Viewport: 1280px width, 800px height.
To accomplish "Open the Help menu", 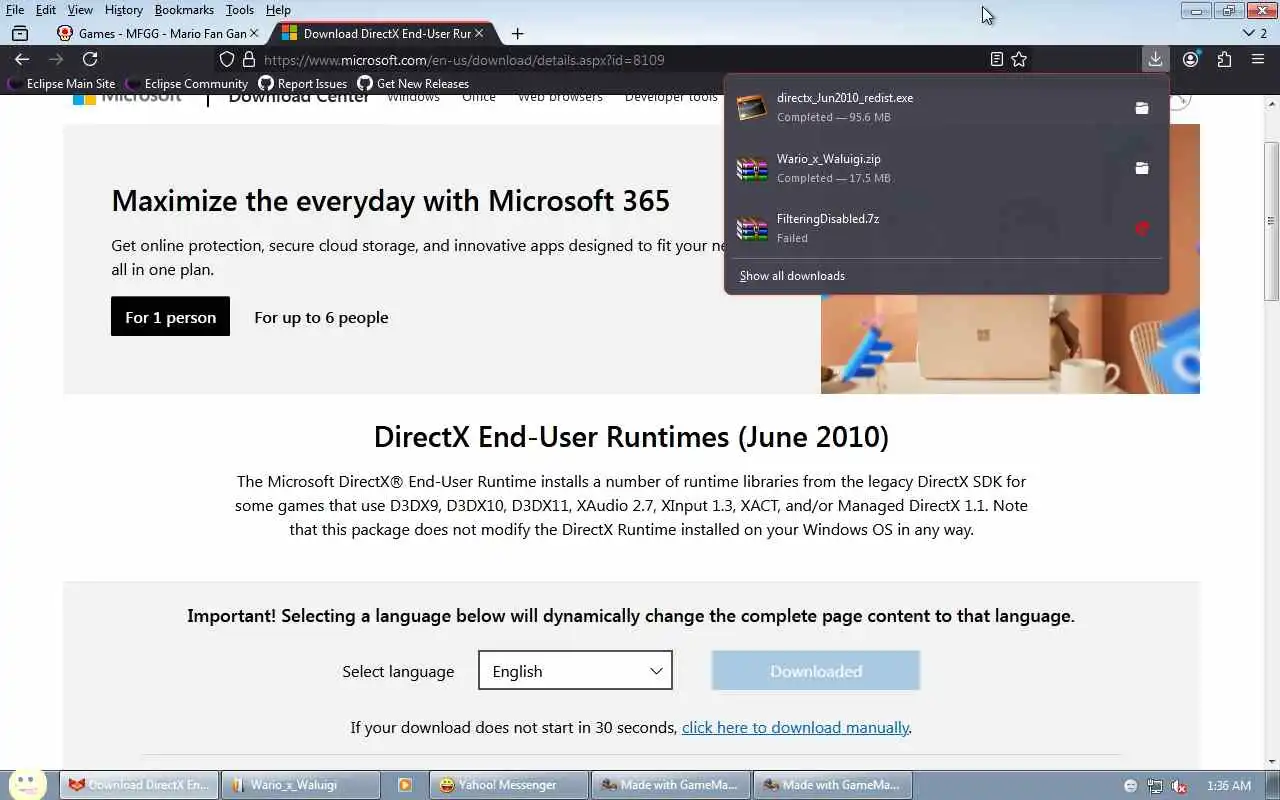I will (278, 10).
